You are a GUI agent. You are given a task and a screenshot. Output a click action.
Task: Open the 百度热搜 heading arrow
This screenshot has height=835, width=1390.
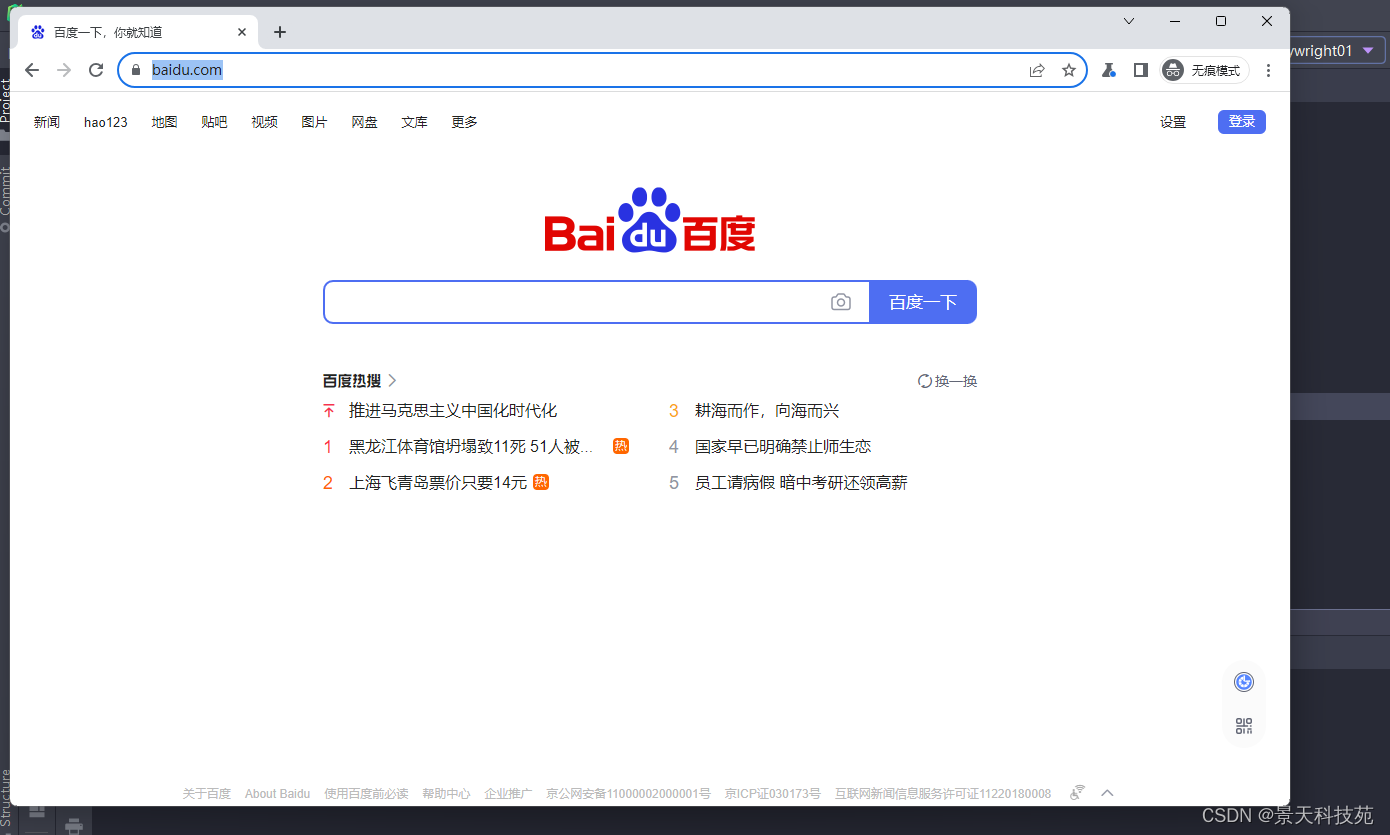(392, 380)
